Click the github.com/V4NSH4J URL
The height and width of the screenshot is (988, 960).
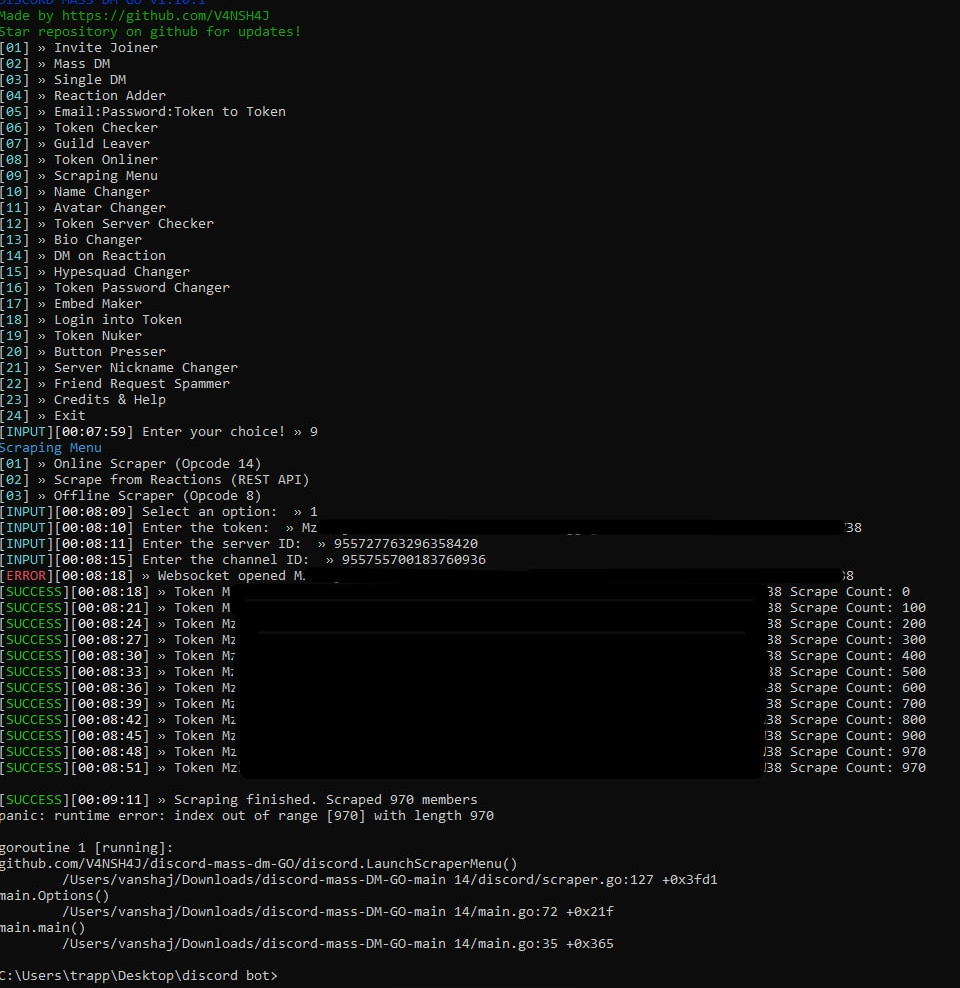point(166,15)
